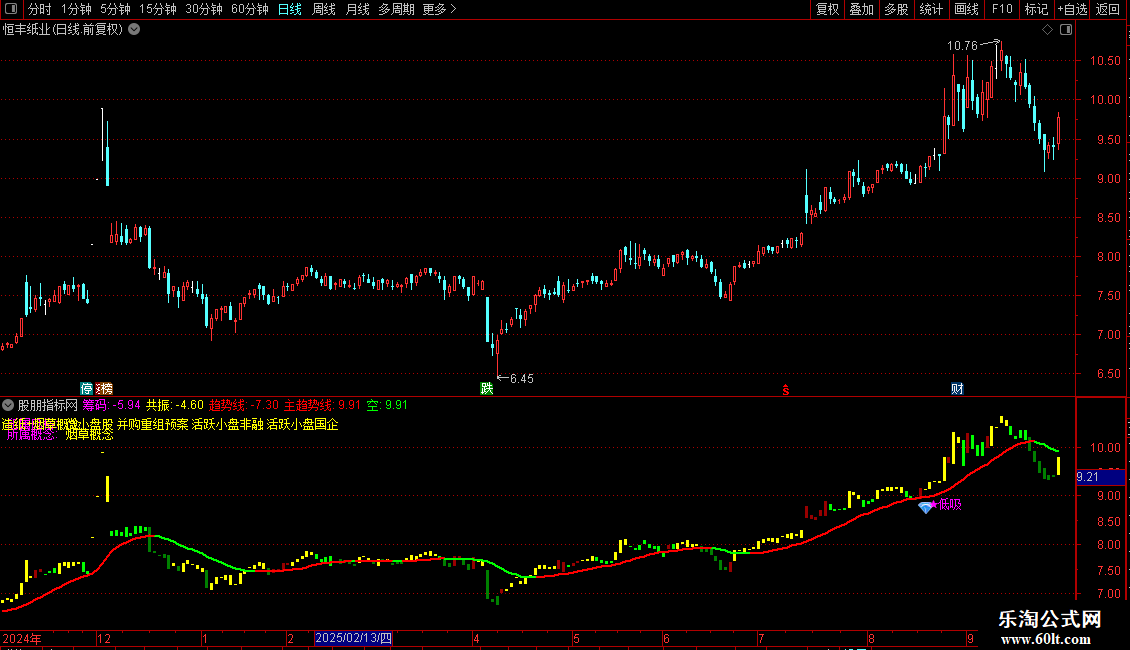This screenshot has width=1130, height=650.
Task: Click the 9.21 current value tag
Action: tap(1100, 477)
